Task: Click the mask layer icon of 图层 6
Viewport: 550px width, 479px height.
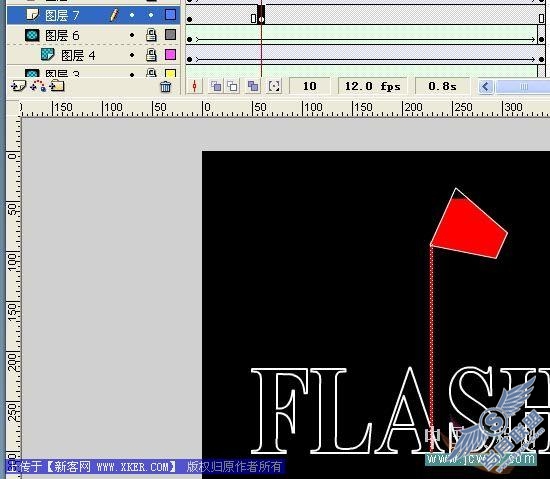Action: click(32, 35)
